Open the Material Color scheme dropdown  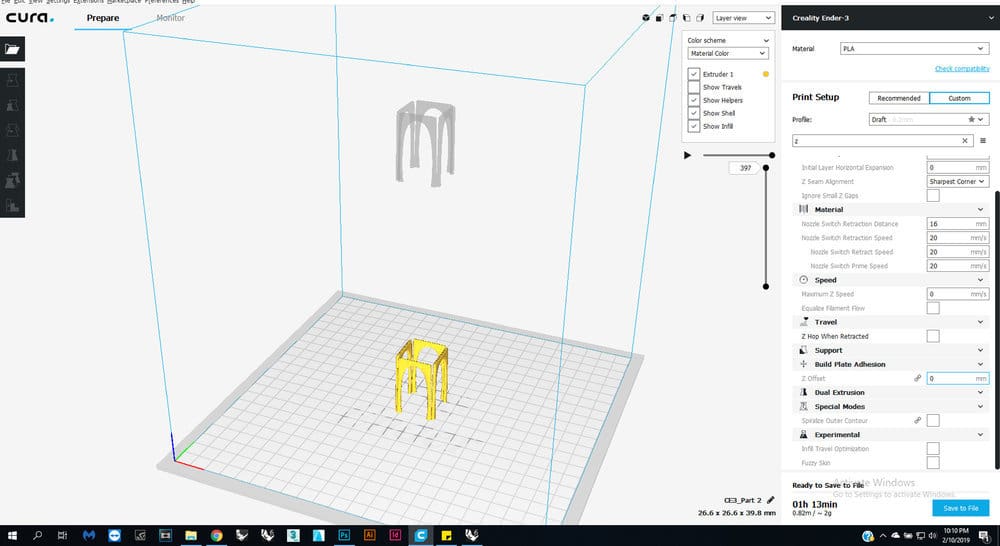coord(728,54)
